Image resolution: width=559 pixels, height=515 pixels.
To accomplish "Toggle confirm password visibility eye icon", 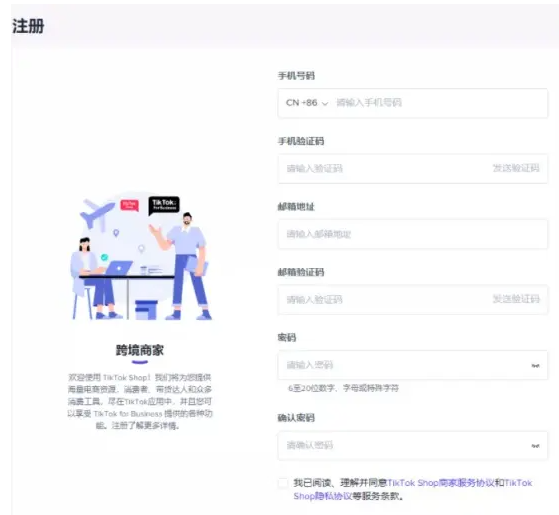I will click(x=535, y=446).
